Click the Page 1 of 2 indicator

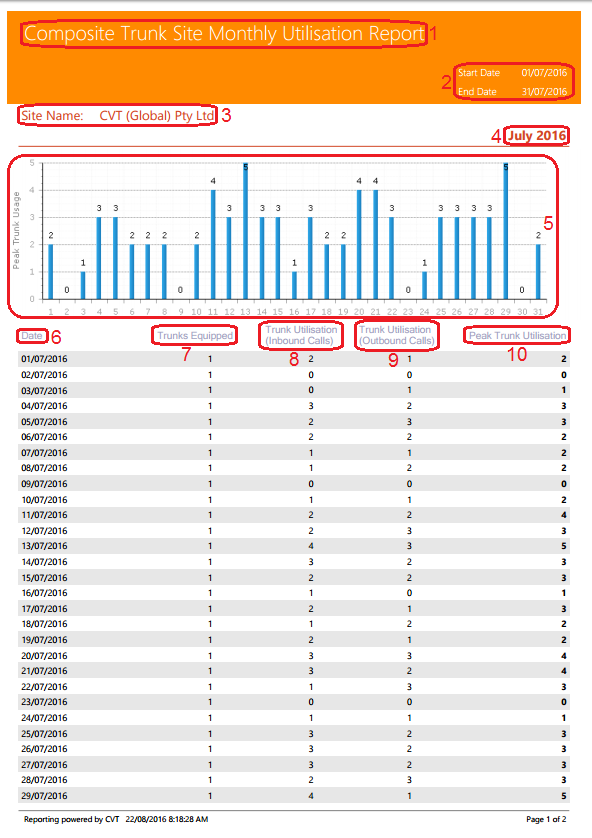click(x=546, y=819)
